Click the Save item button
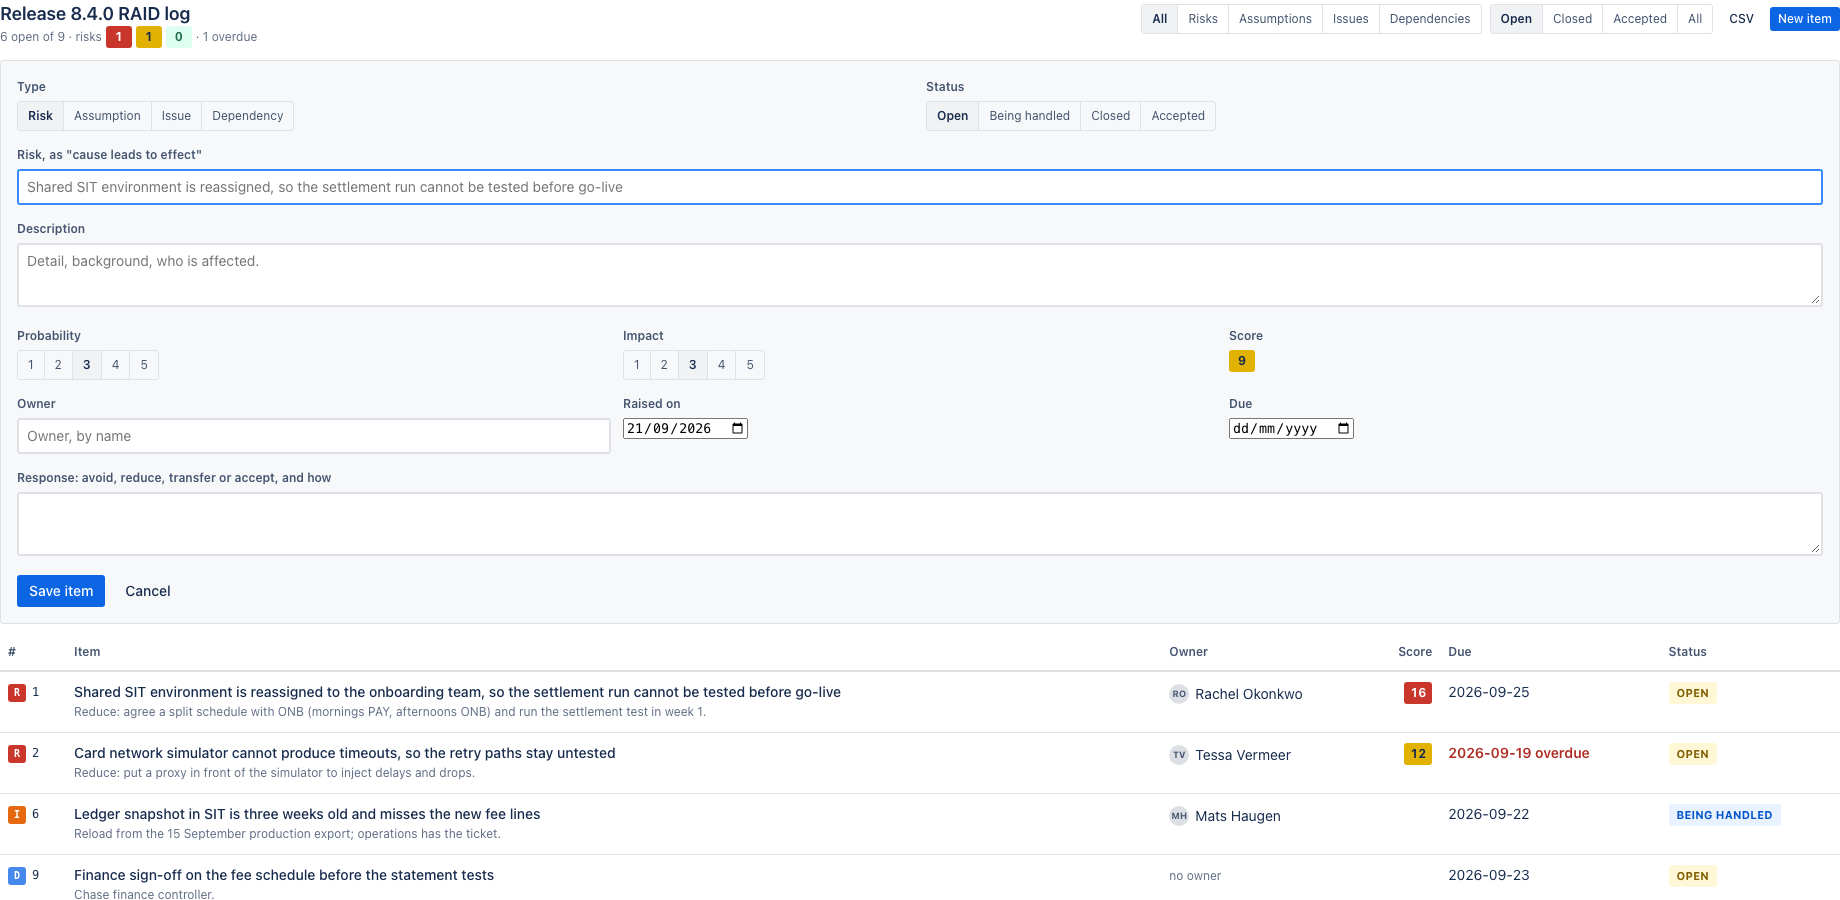 61,591
